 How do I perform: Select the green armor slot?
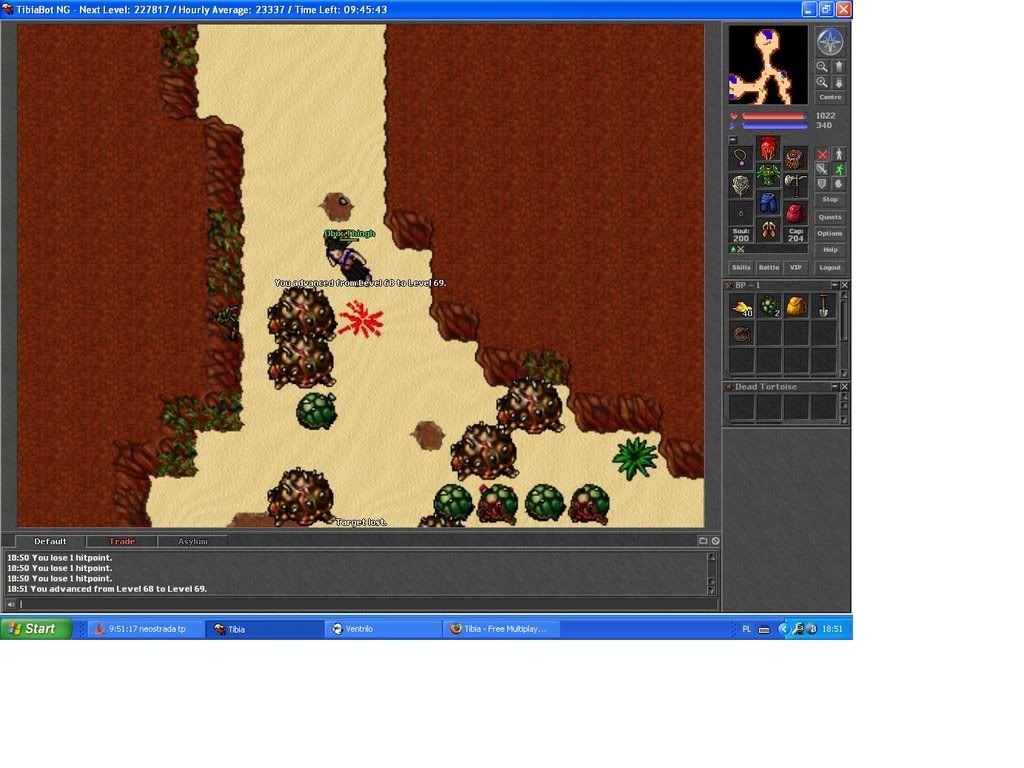pos(768,176)
